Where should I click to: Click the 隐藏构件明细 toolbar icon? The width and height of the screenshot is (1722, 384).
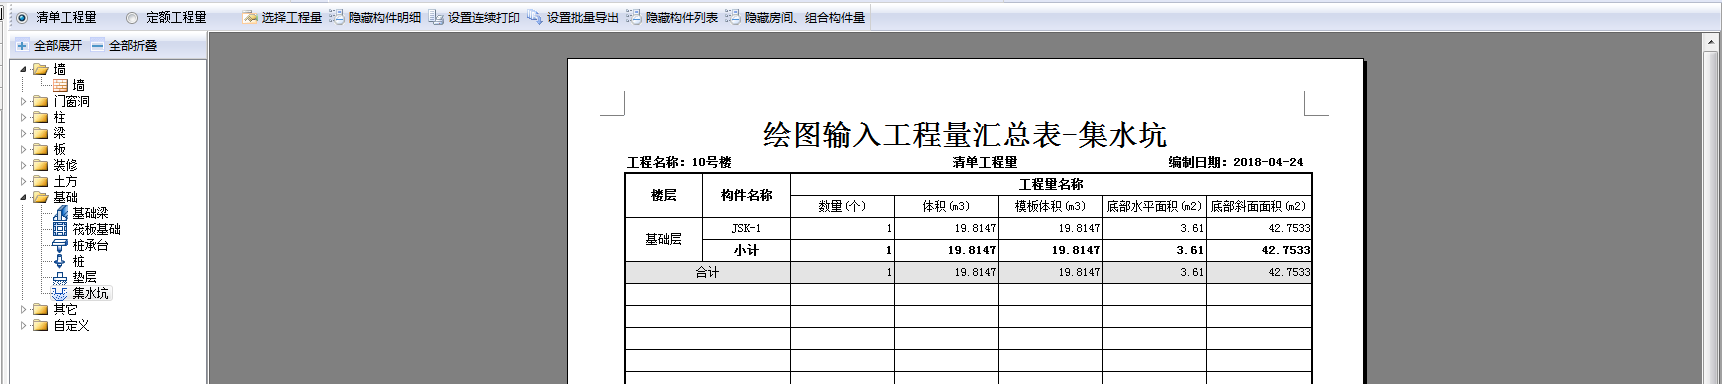pyautogui.click(x=337, y=17)
